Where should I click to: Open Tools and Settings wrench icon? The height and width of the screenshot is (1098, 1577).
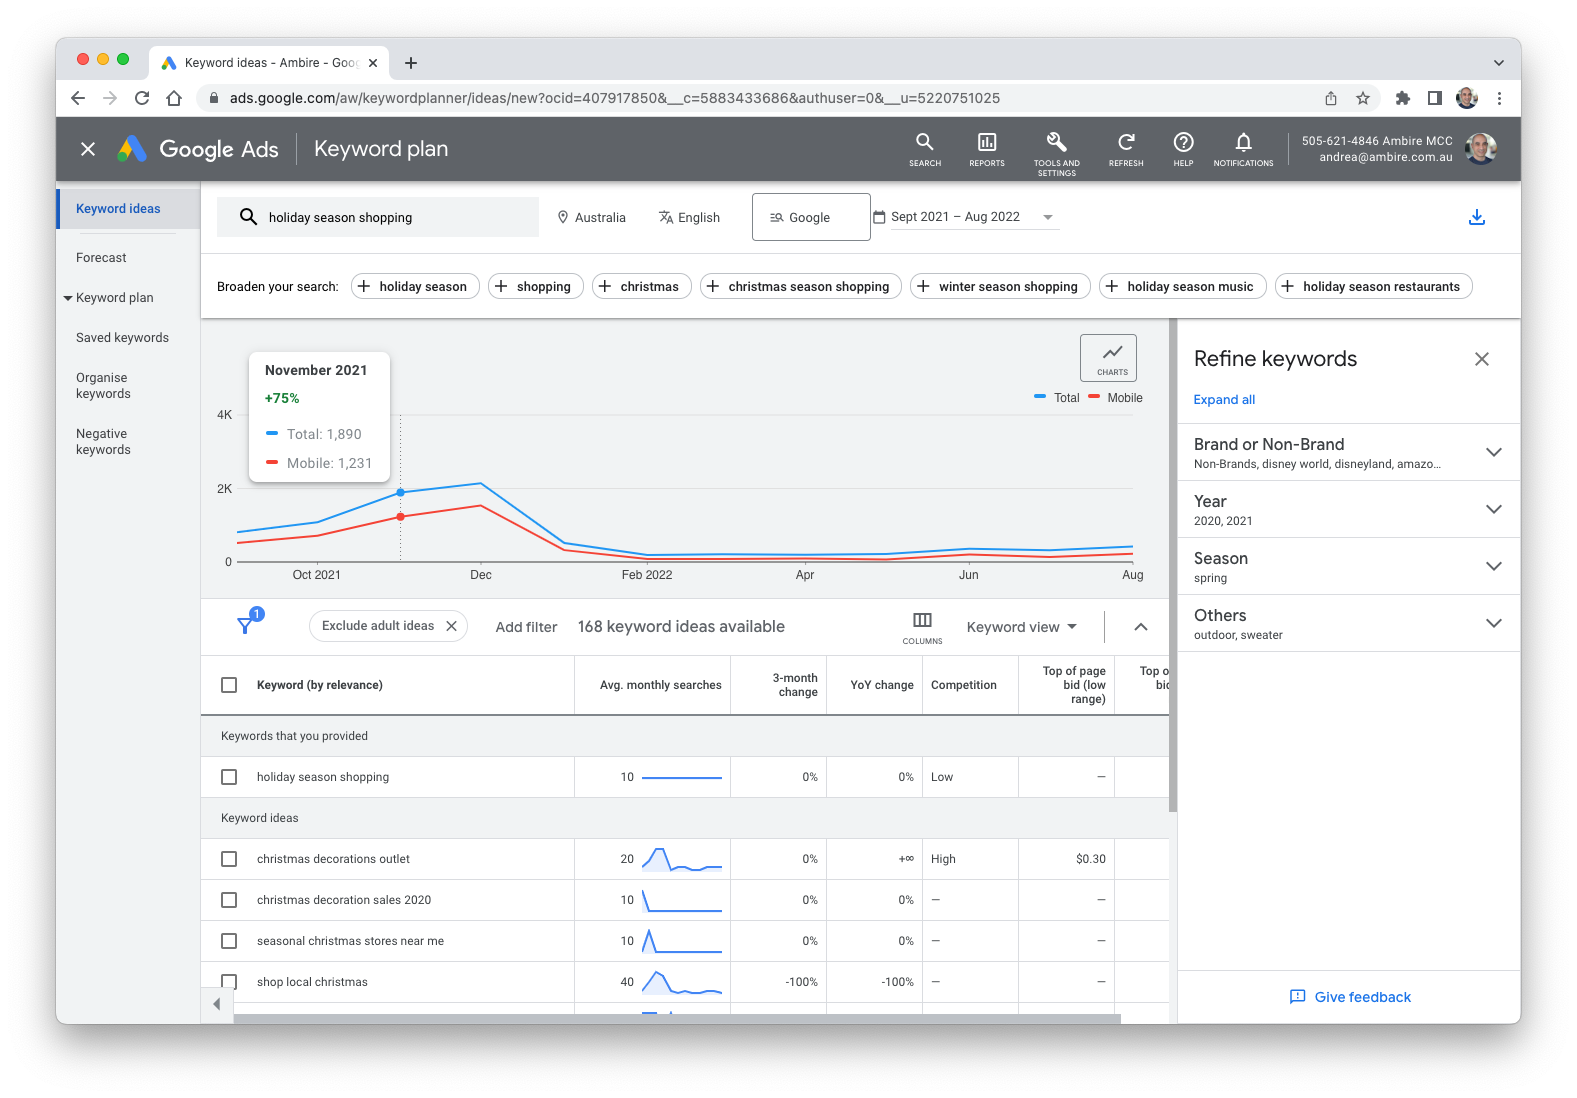click(1057, 152)
